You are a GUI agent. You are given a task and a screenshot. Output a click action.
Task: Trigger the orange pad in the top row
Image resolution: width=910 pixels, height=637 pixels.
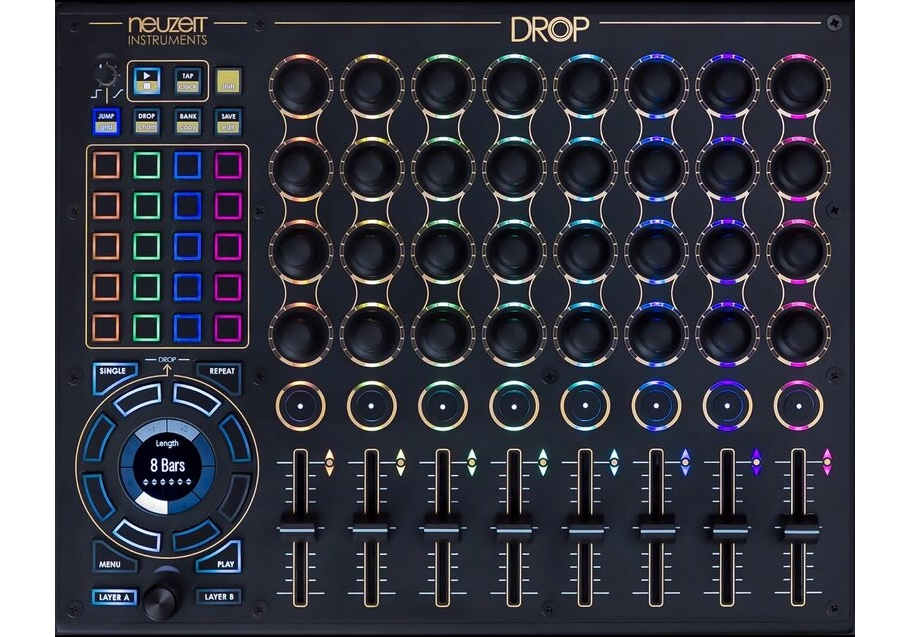106,165
